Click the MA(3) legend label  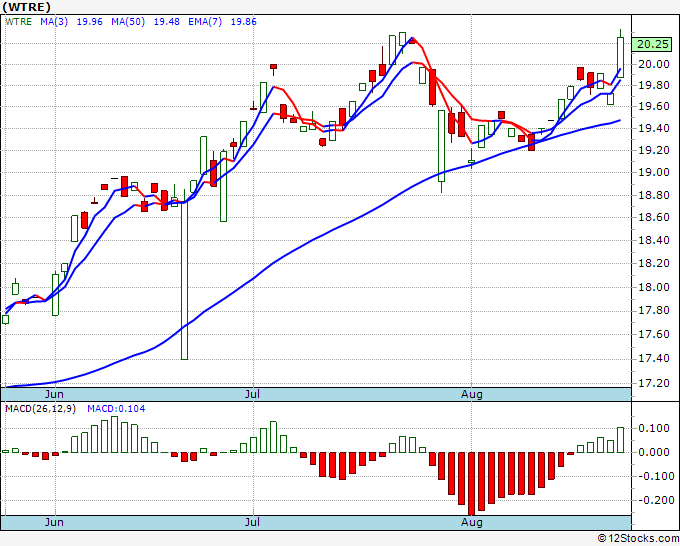coord(54,22)
